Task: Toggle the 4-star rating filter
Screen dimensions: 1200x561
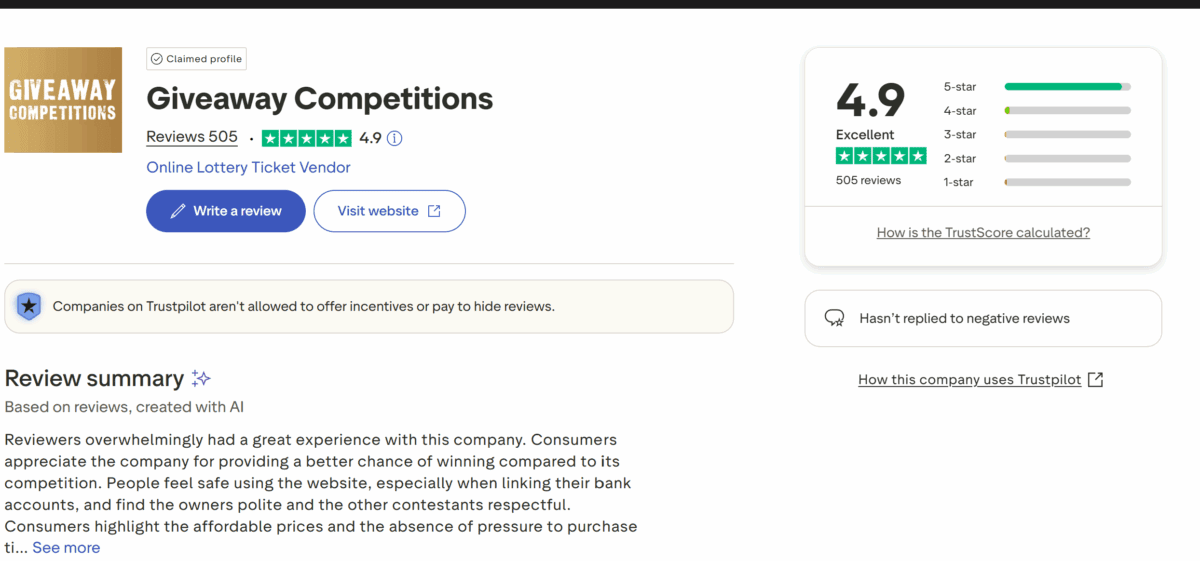Action: pos(1036,111)
